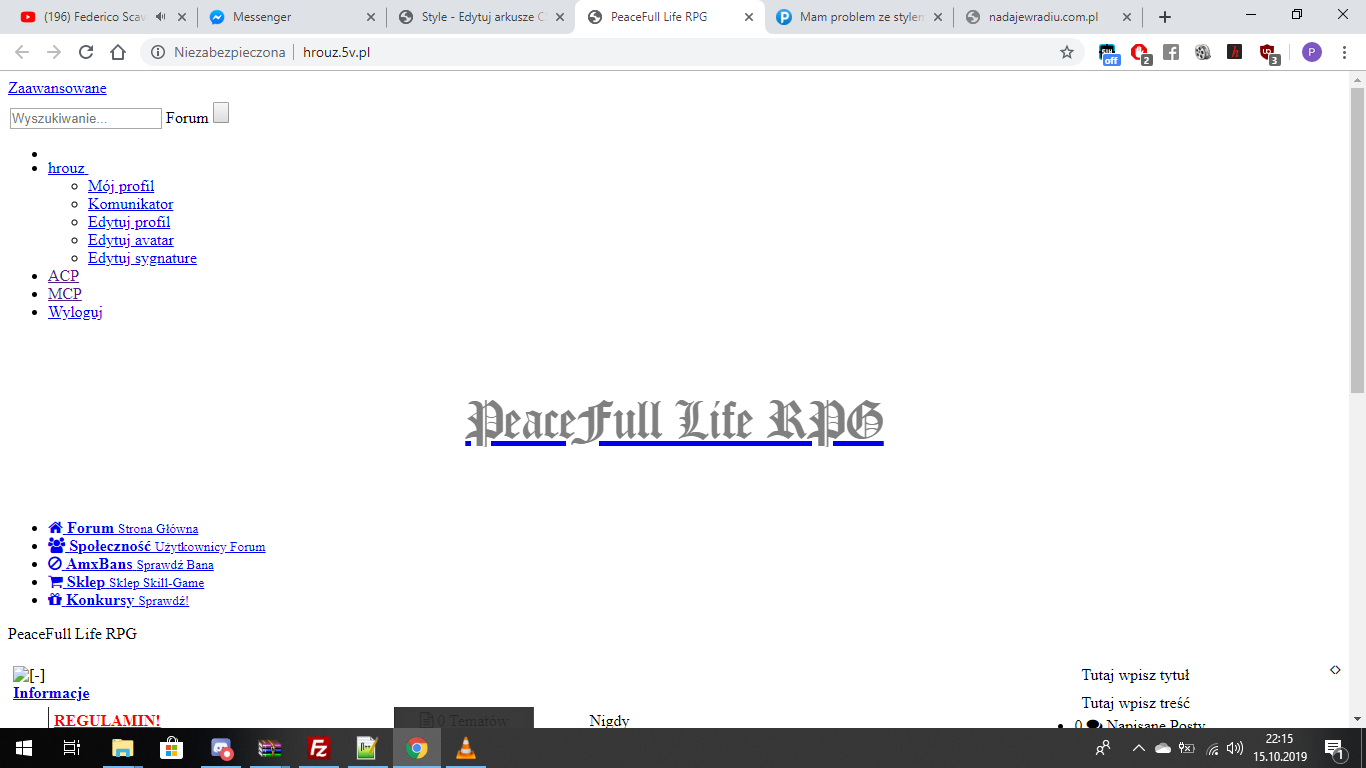The width and height of the screenshot is (1366, 768).
Task: Click the Forum home icon link
Action: point(56,528)
